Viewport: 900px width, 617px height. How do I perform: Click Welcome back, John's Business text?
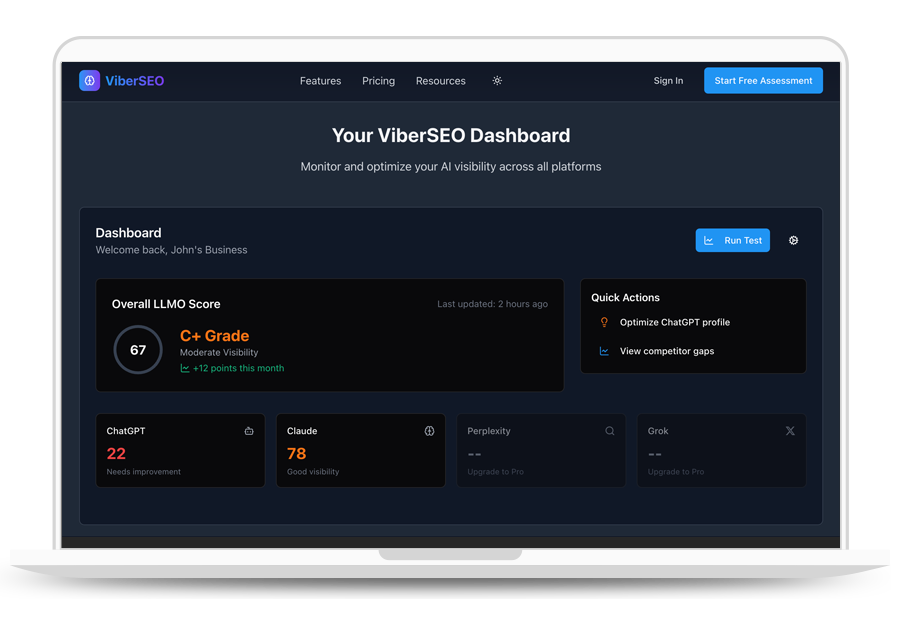coord(172,250)
